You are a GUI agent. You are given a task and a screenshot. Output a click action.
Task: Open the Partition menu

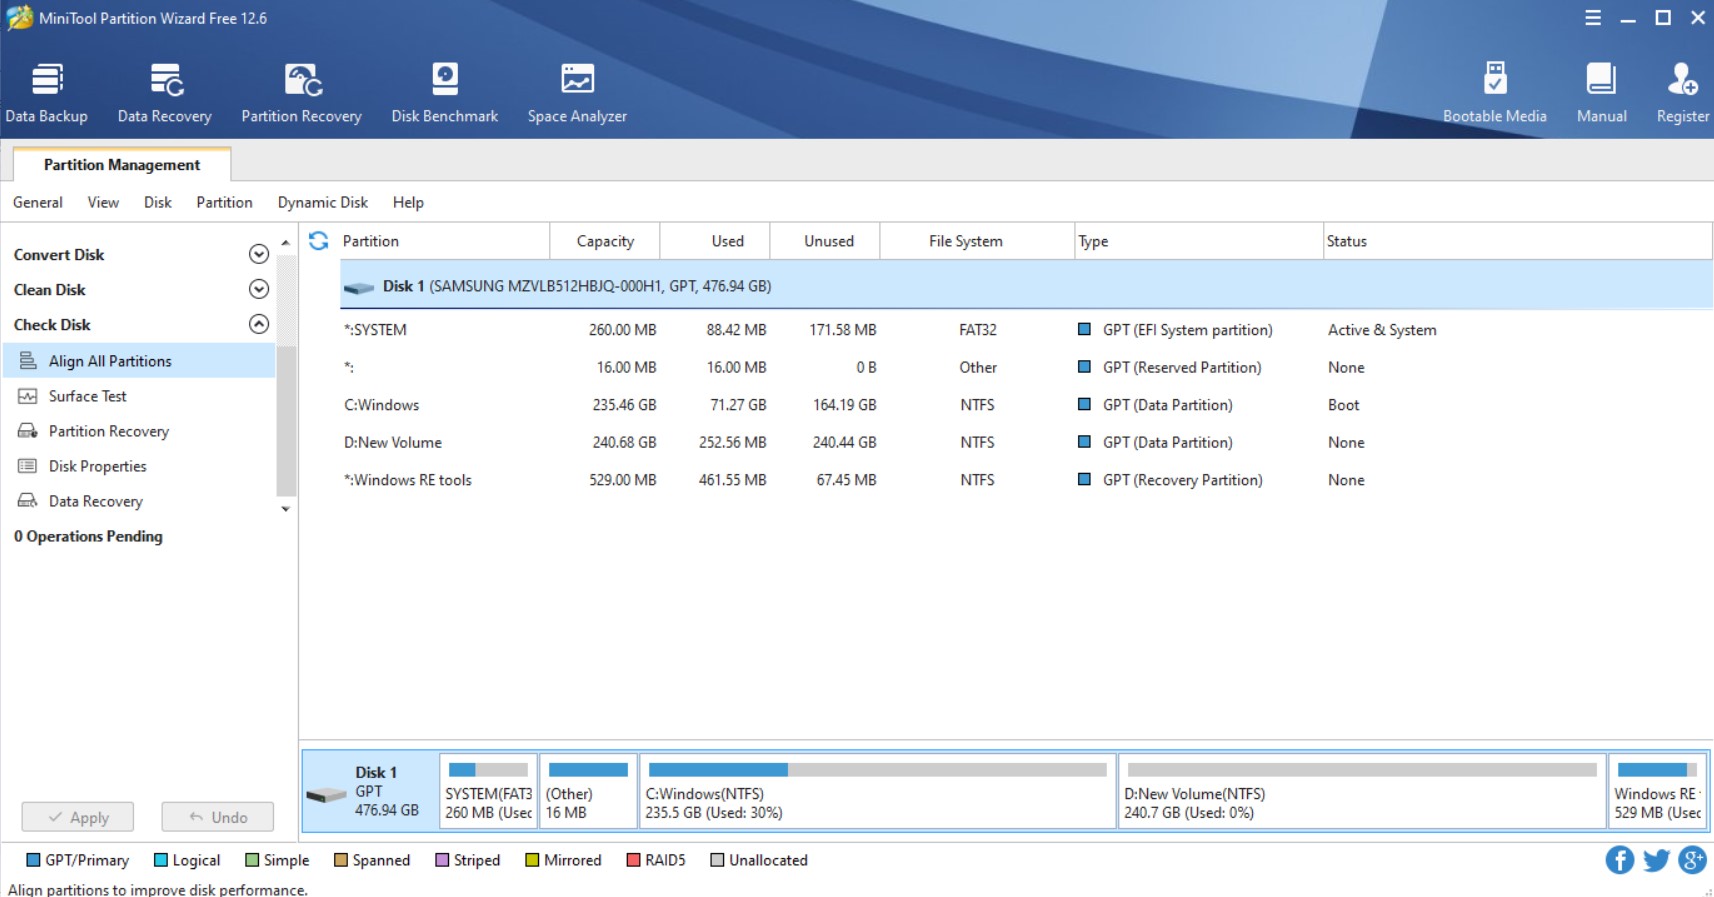pyautogui.click(x=224, y=202)
